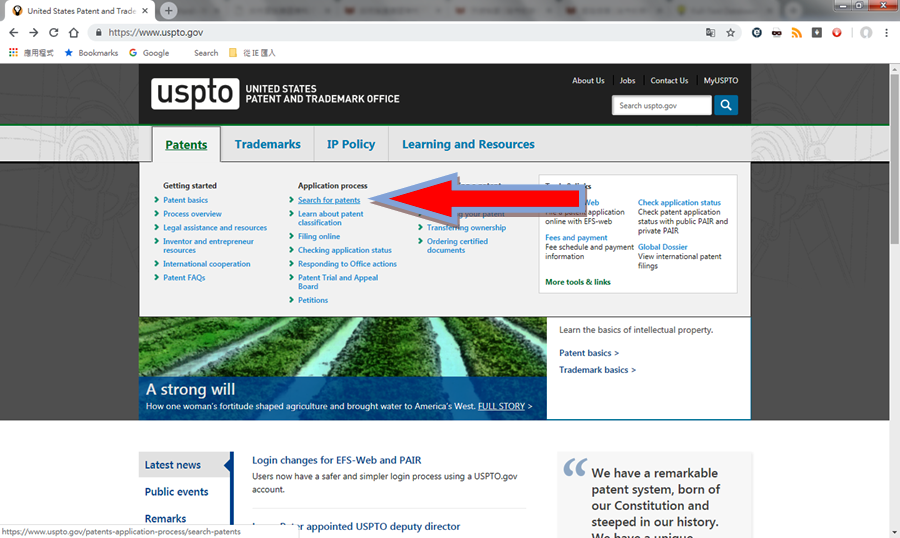The height and width of the screenshot is (538, 900).
Task: Click the site lock security icon
Action: [98, 33]
